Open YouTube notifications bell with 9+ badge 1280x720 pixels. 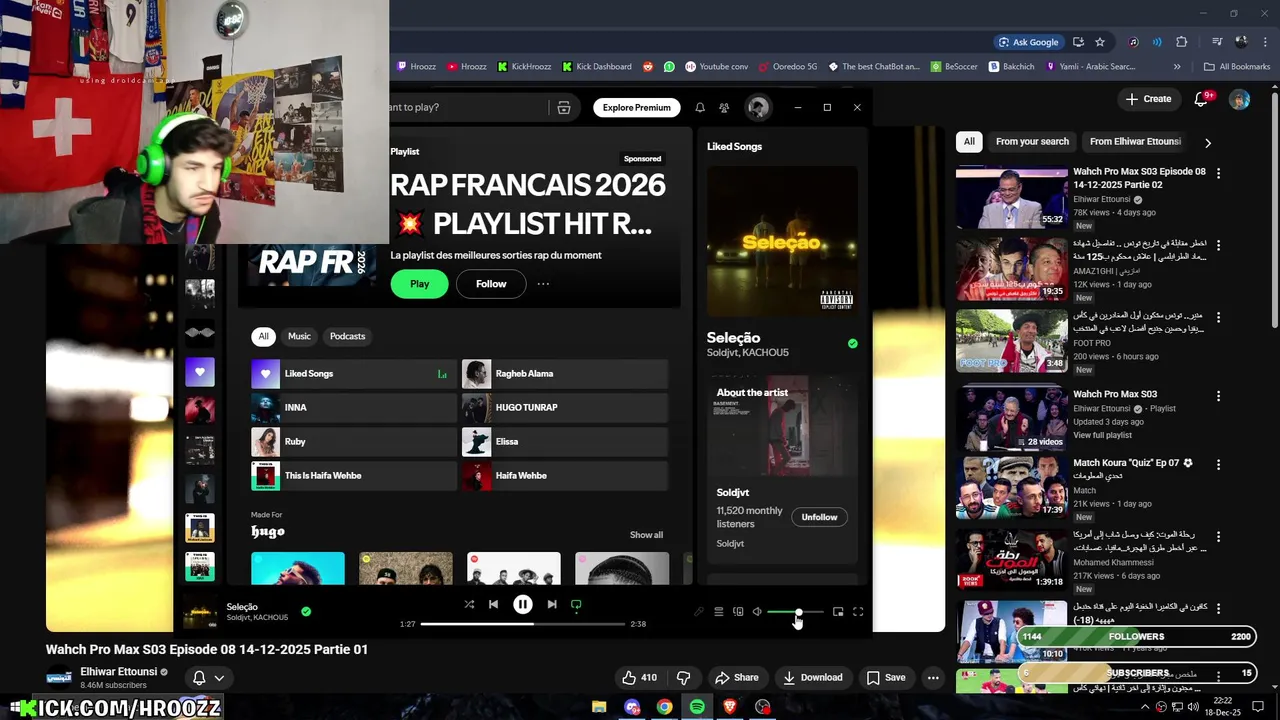pyautogui.click(x=1203, y=99)
